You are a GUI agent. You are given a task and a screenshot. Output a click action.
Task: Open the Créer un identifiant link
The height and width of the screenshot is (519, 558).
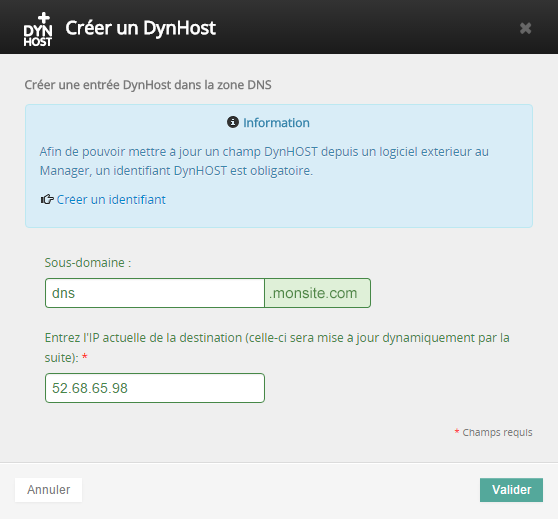pos(111,200)
